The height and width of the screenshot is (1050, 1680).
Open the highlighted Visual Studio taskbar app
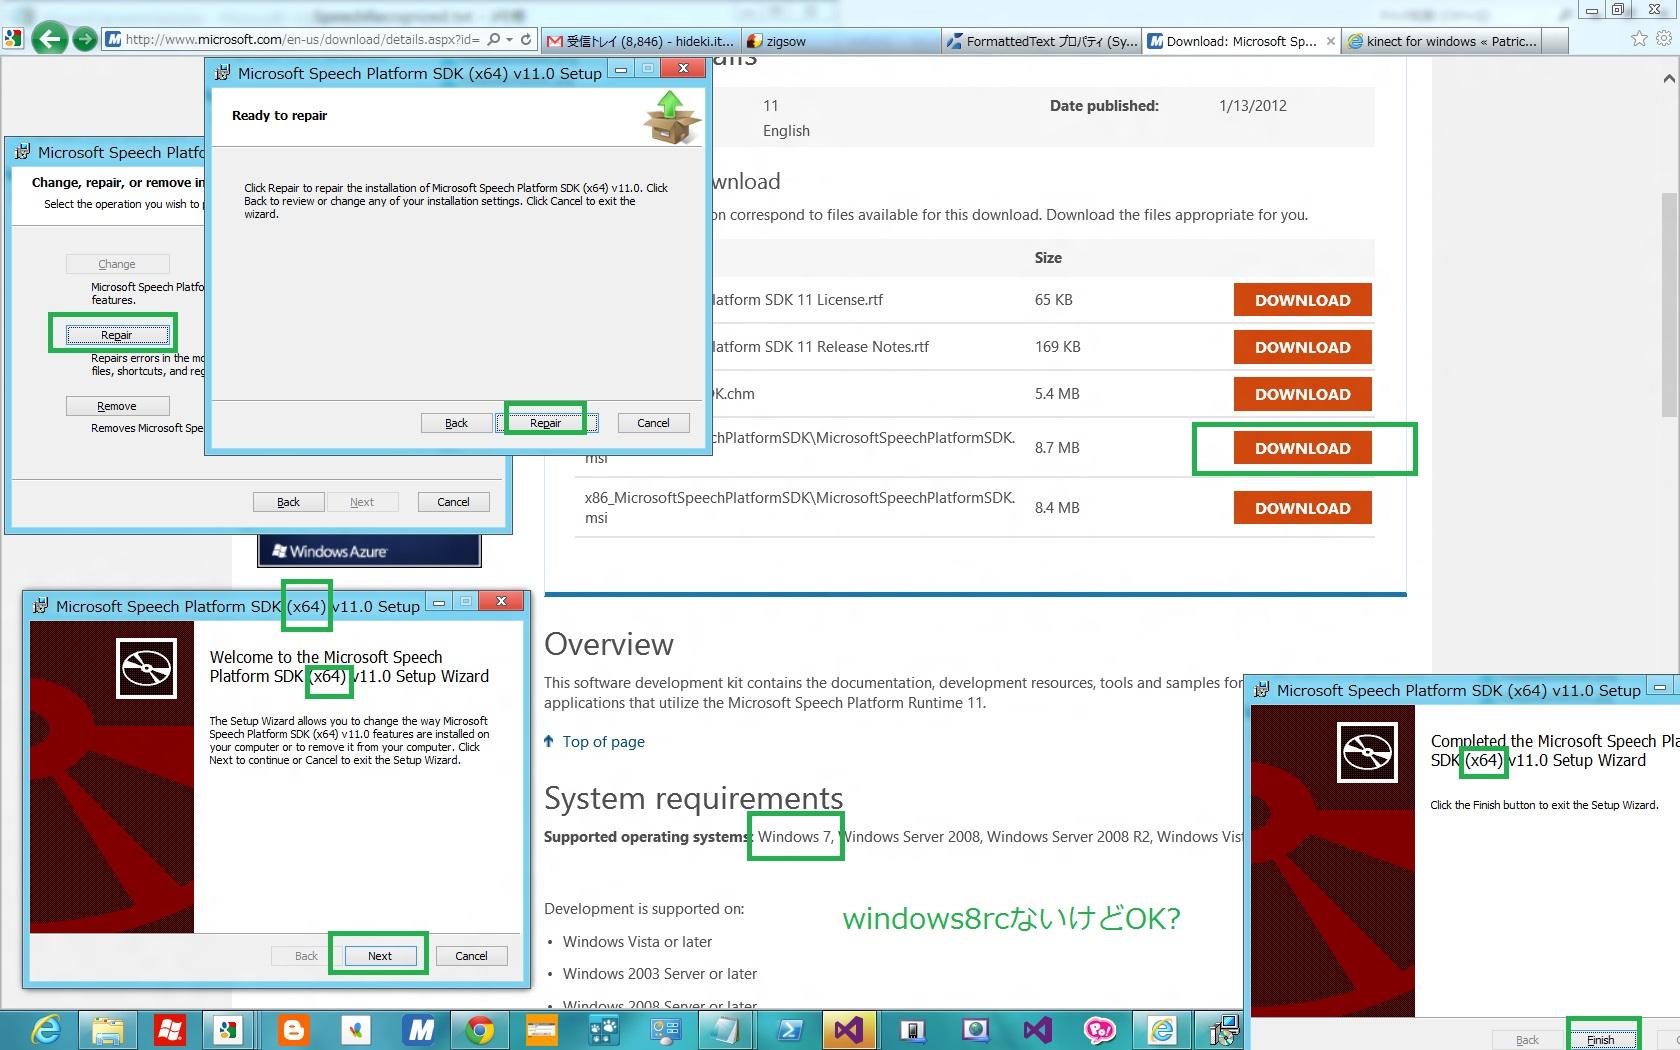coord(849,1030)
